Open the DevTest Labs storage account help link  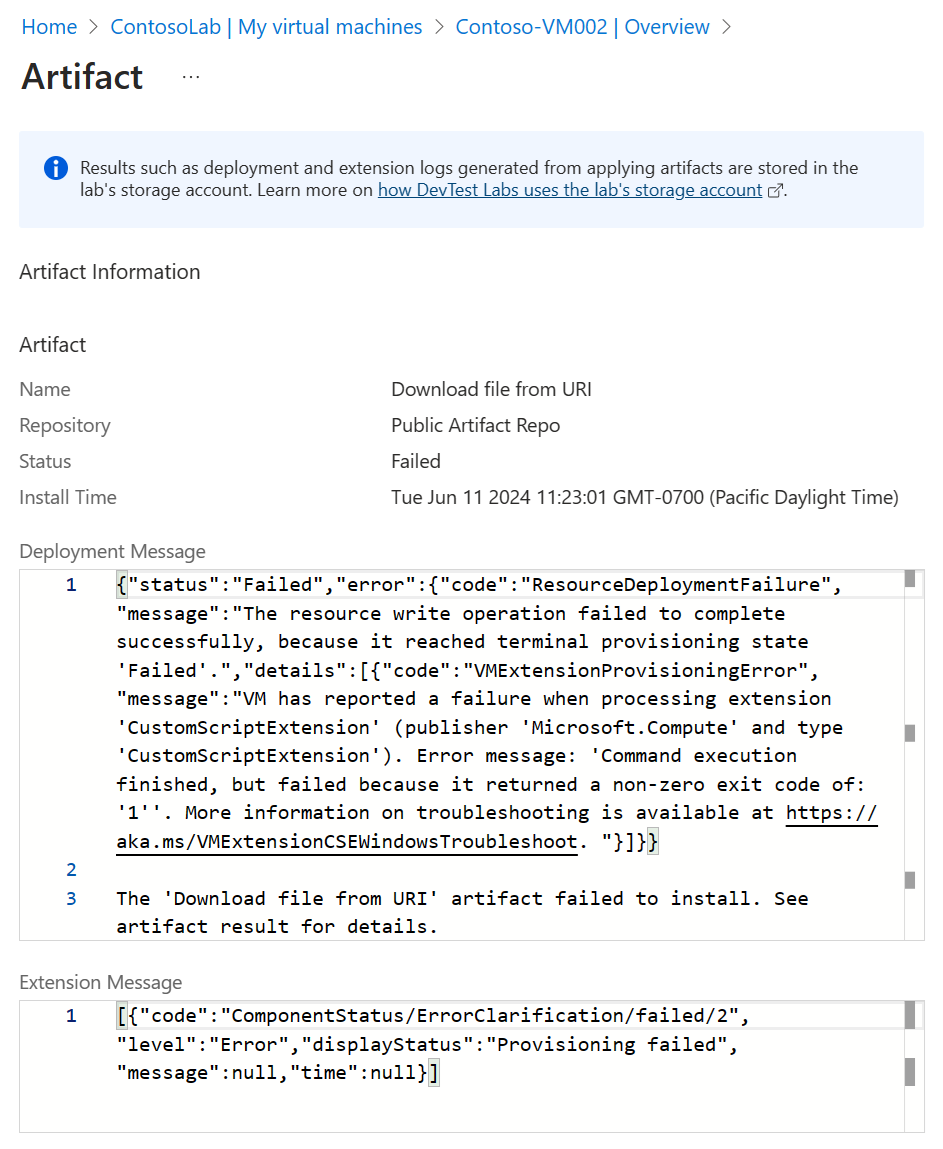tap(569, 190)
